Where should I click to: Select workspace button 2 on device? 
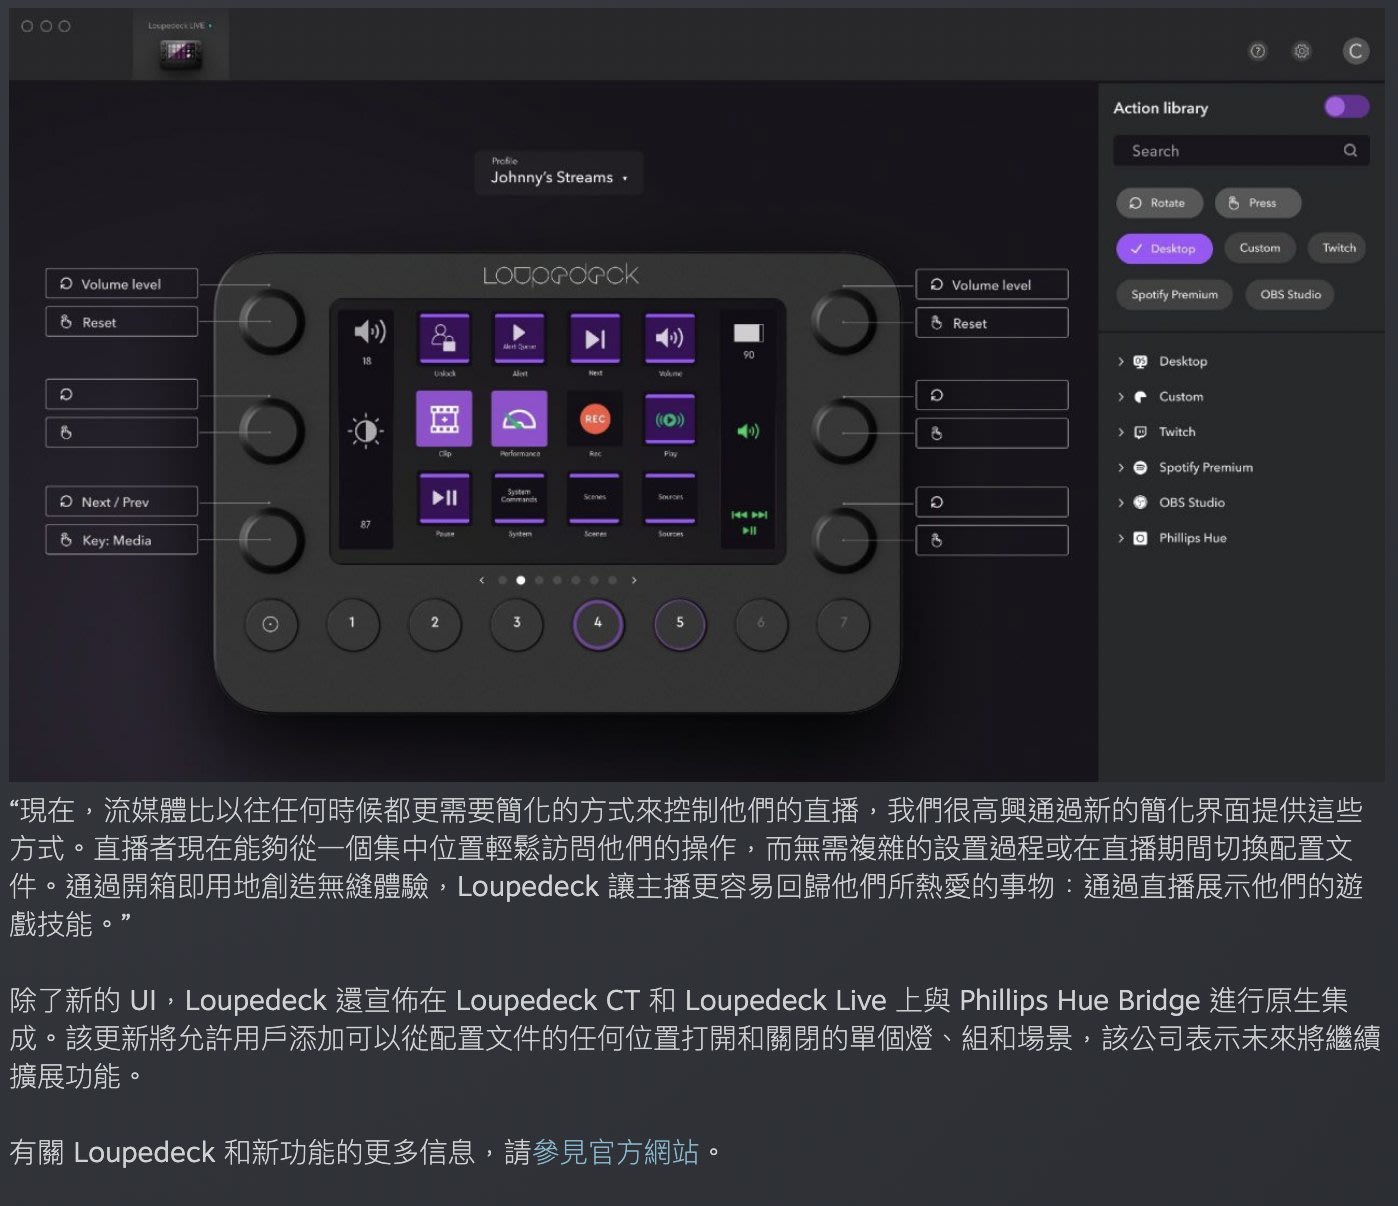point(434,624)
